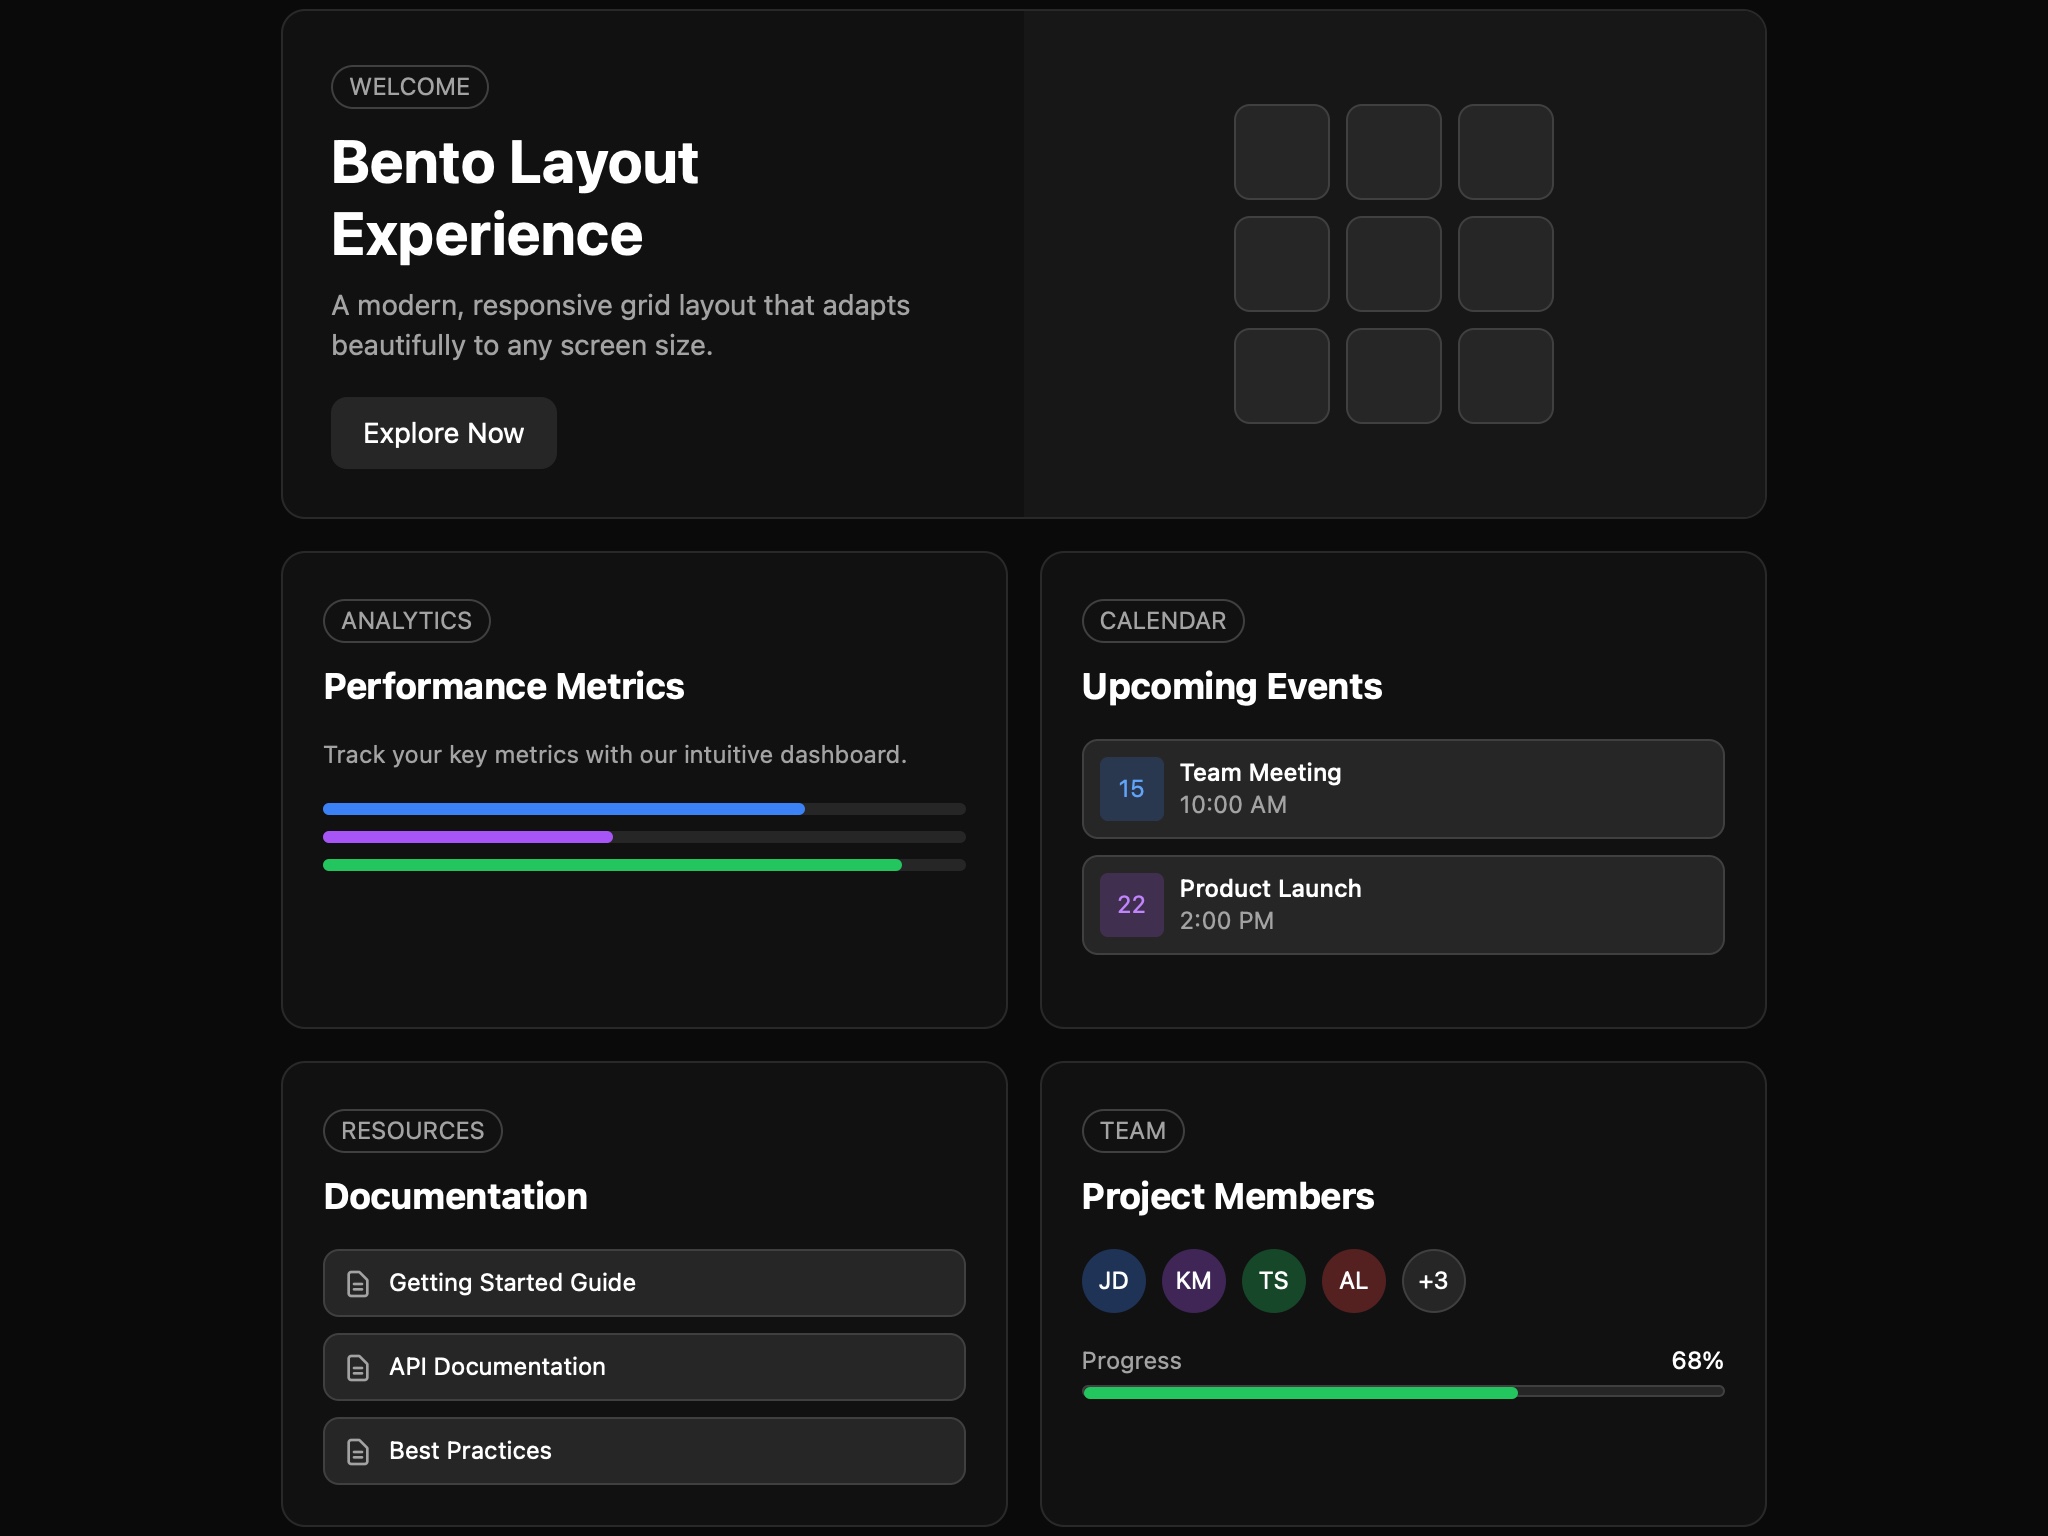
Task: Select the TS avatar circle
Action: point(1273,1280)
